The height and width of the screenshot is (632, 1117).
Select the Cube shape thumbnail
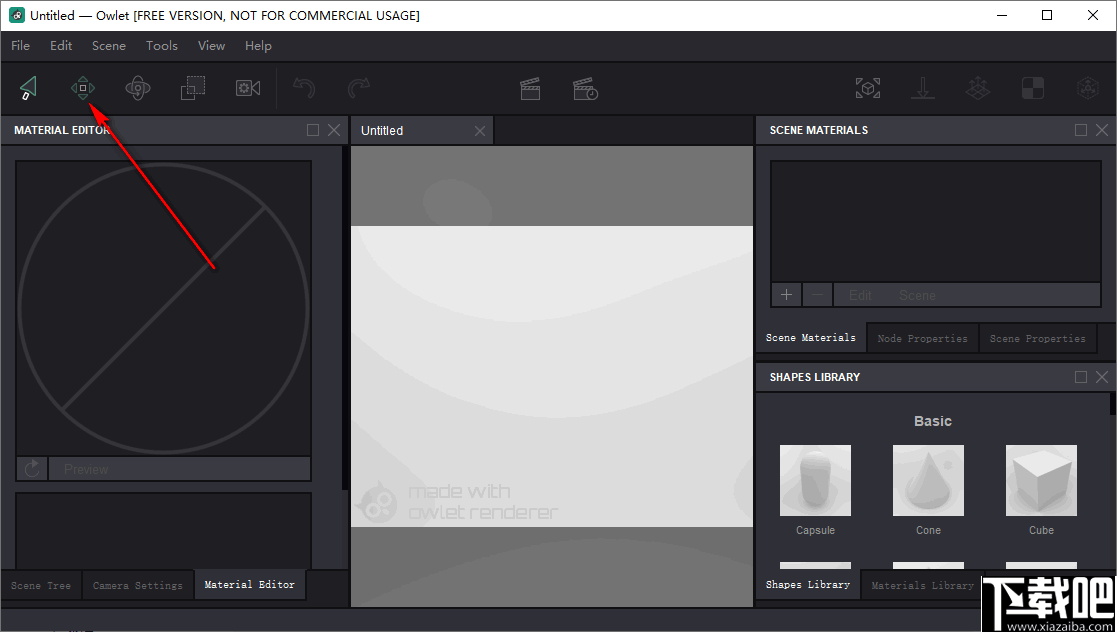point(1041,480)
